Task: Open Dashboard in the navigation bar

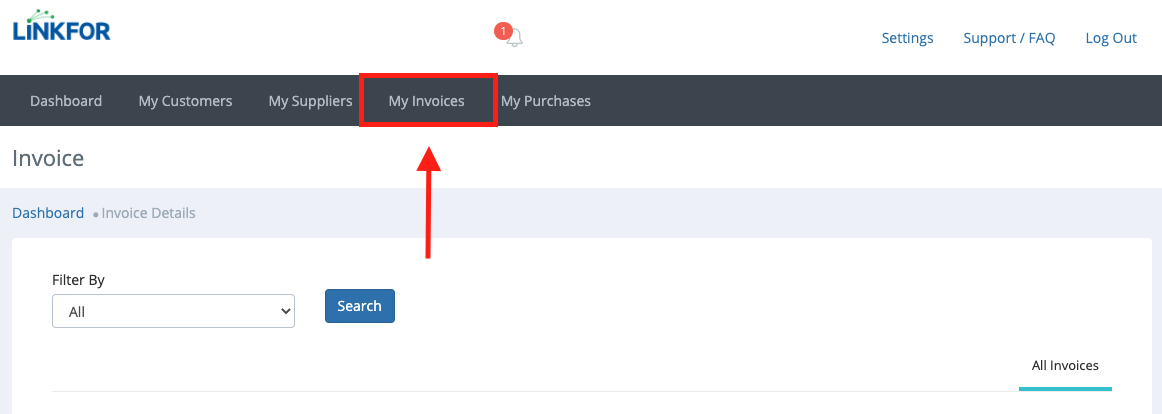Action: tap(66, 101)
